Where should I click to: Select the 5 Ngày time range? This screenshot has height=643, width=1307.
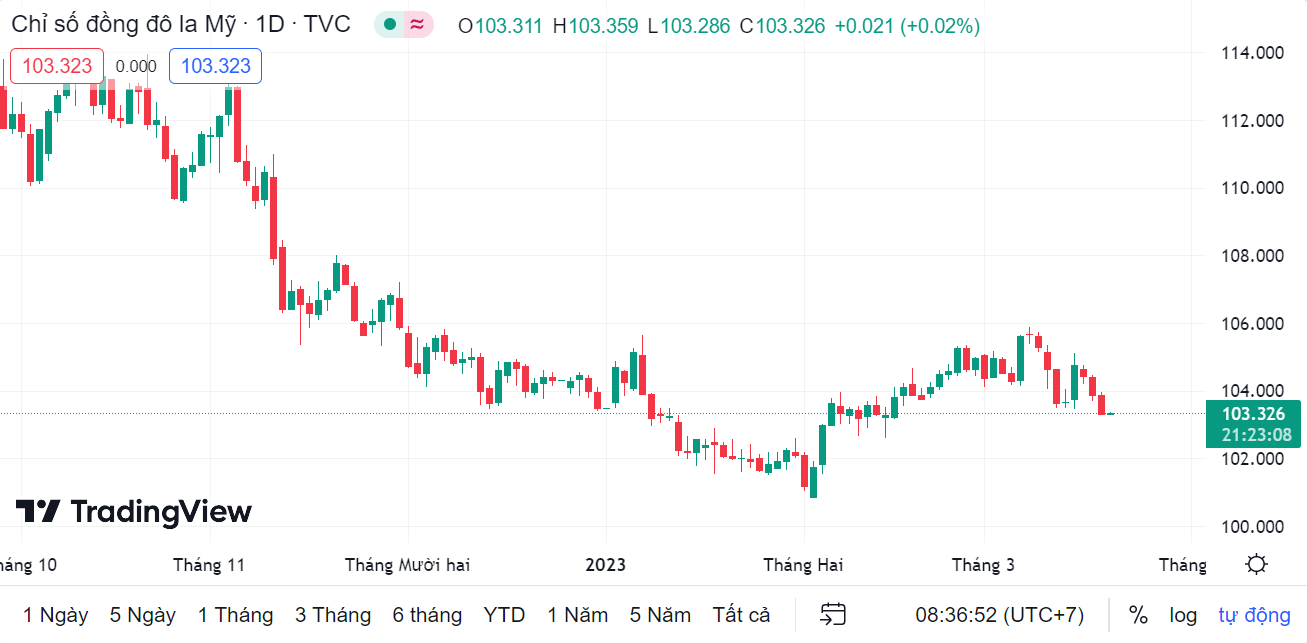click(143, 614)
